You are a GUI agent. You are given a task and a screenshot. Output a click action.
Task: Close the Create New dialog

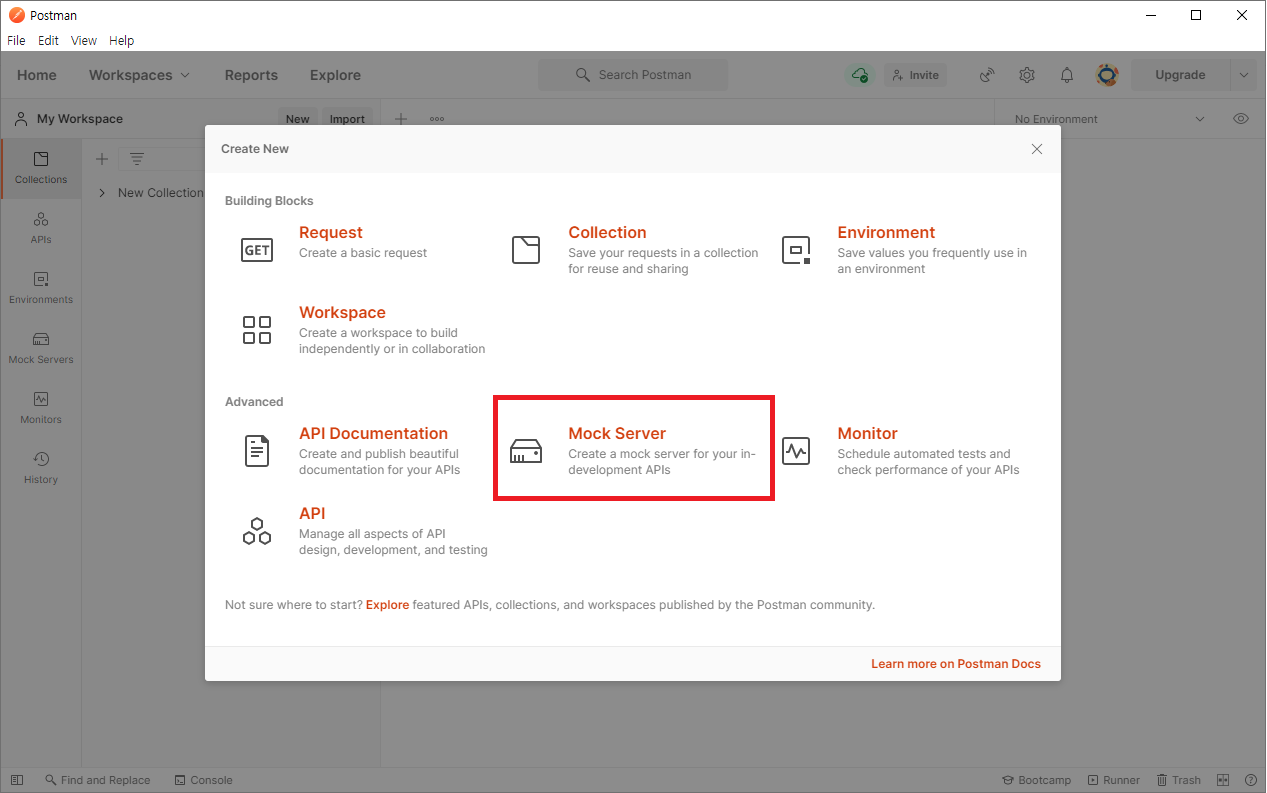pyautogui.click(x=1037, y=149)
